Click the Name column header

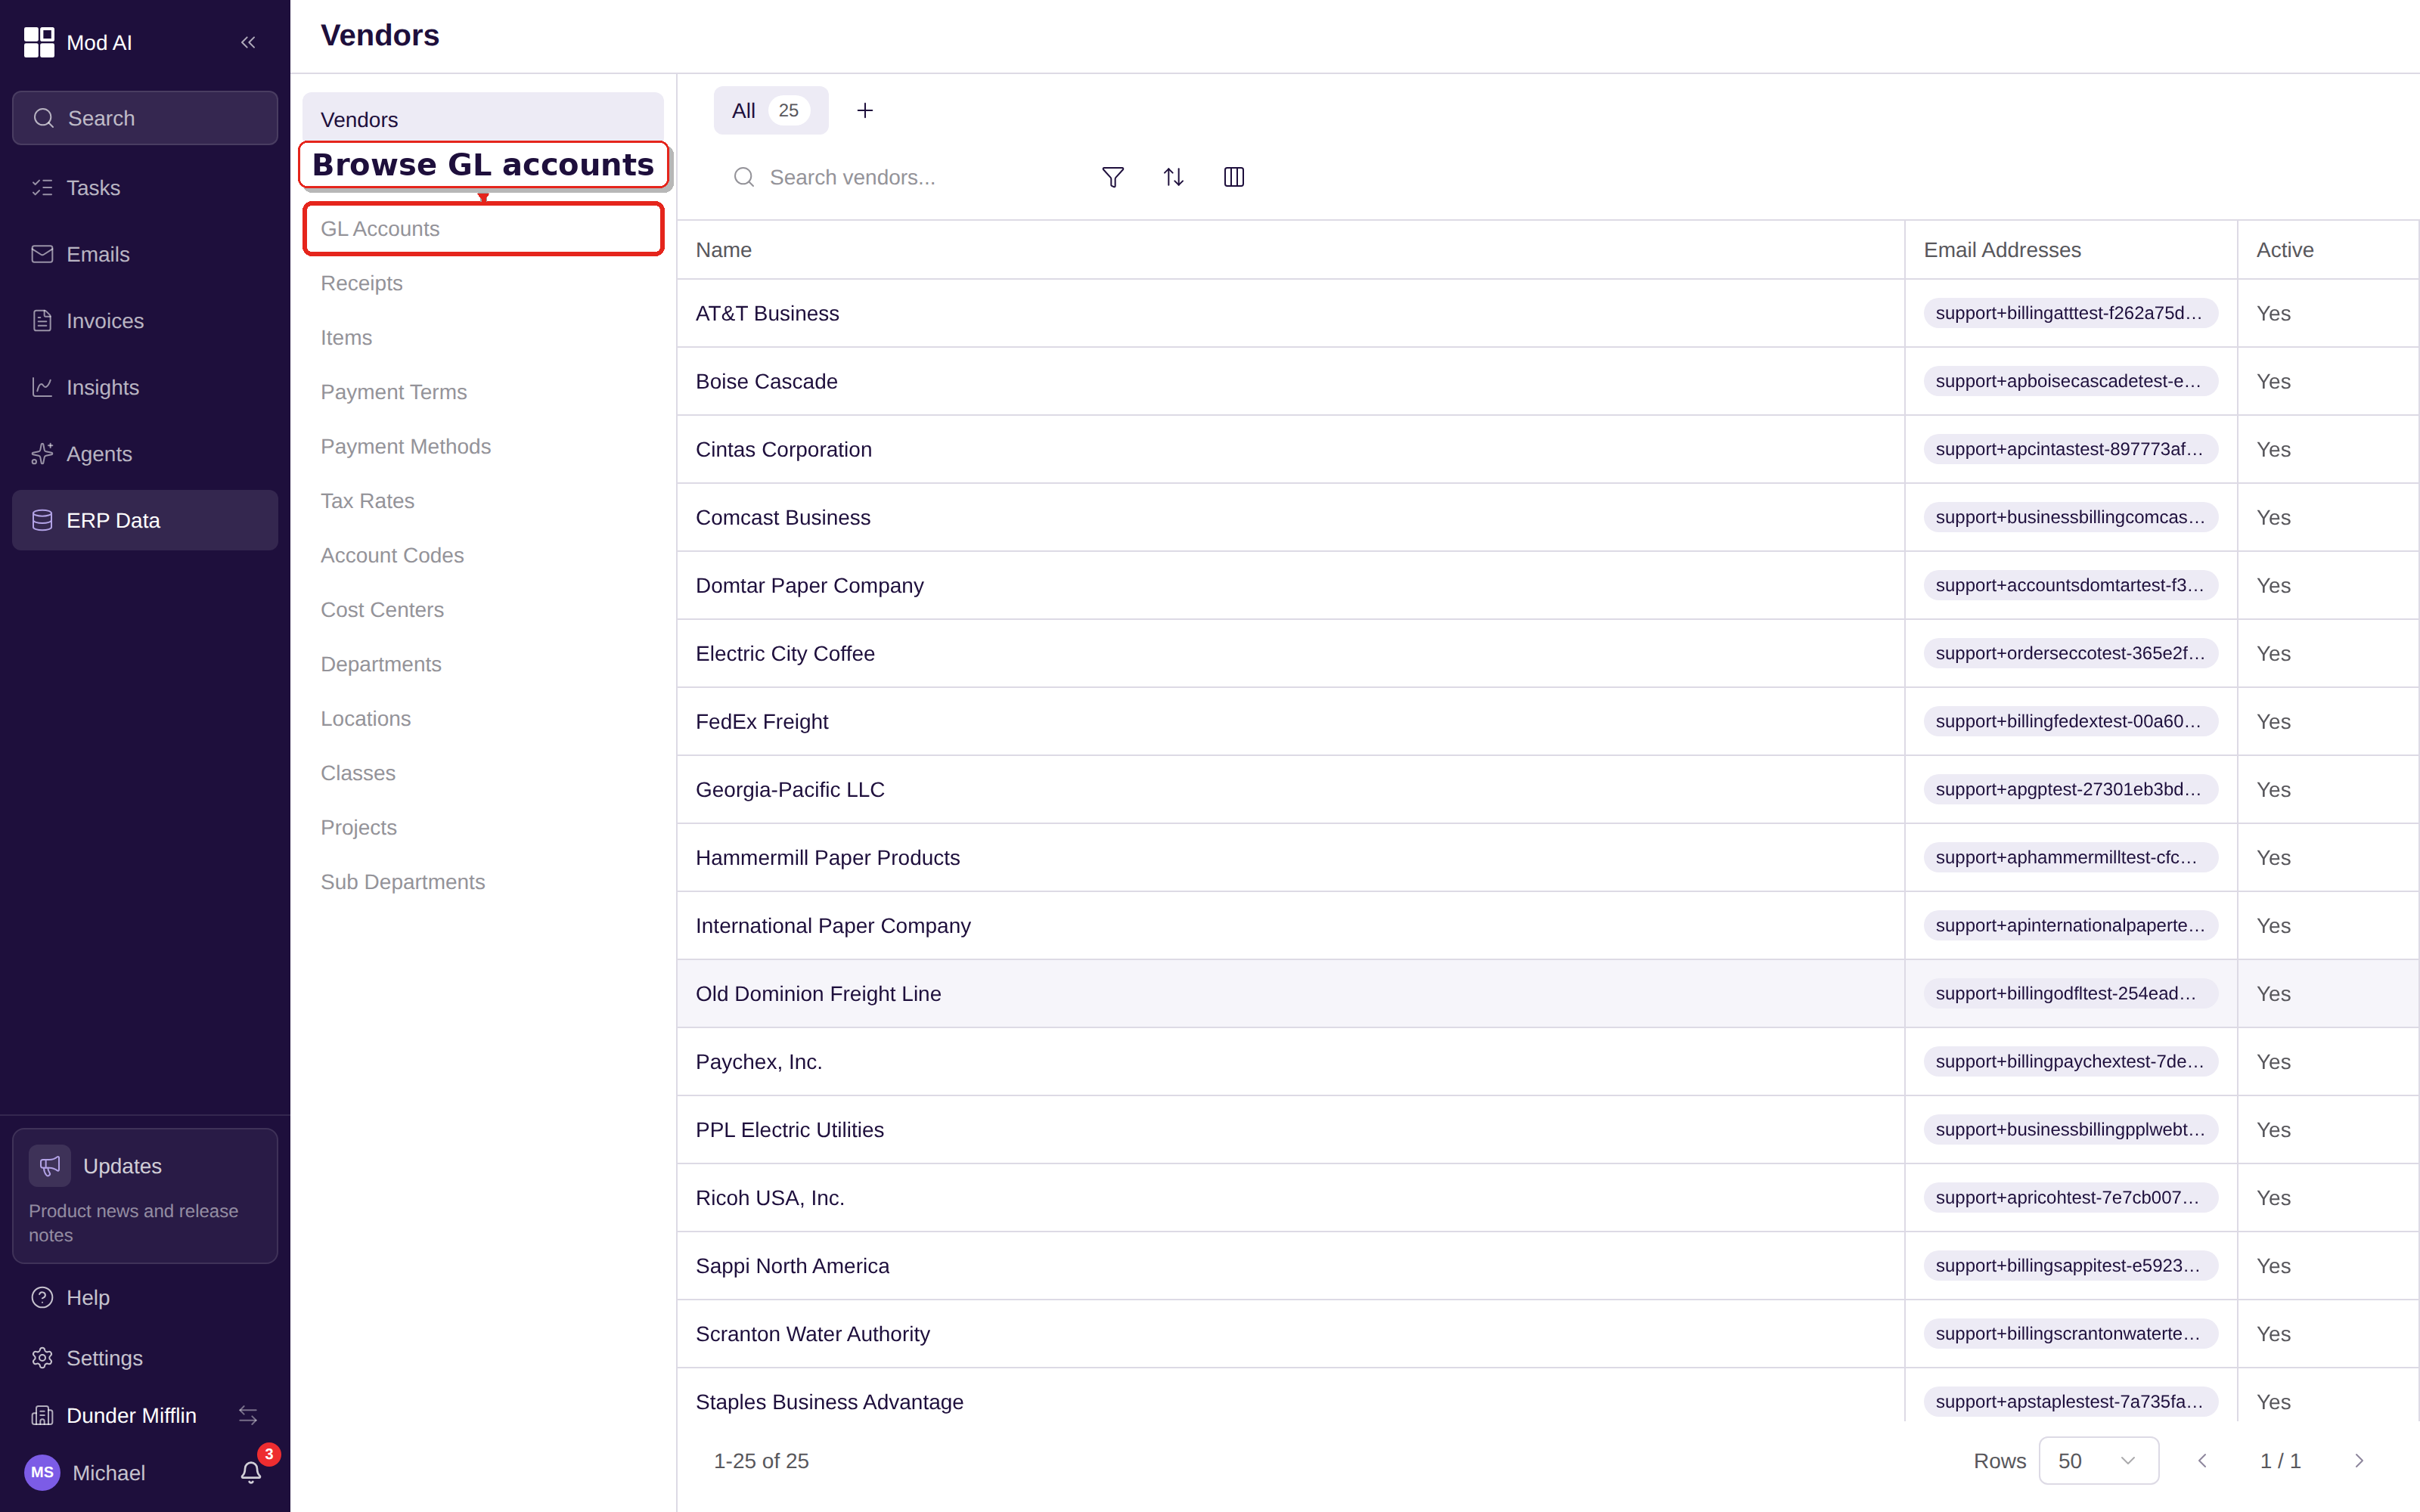pyautogui.click(x=1290, y=250)
